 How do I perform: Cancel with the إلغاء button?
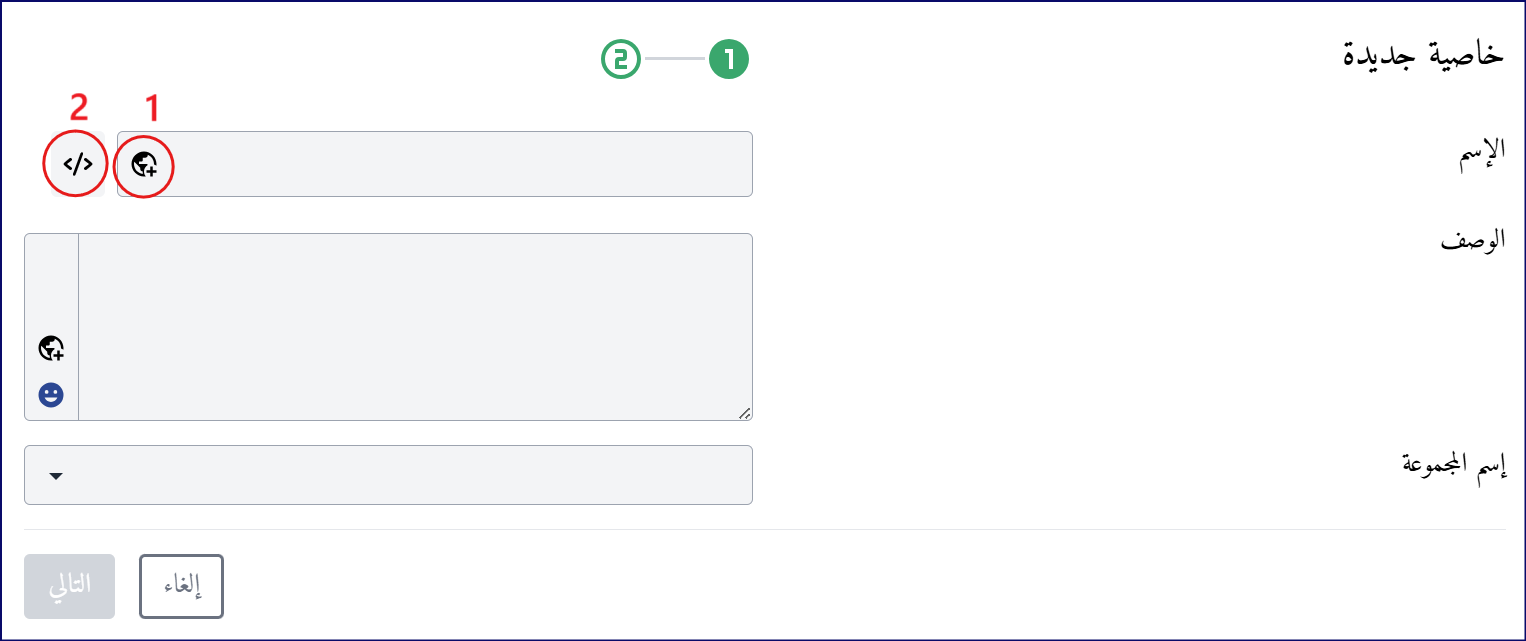[181, 586]
